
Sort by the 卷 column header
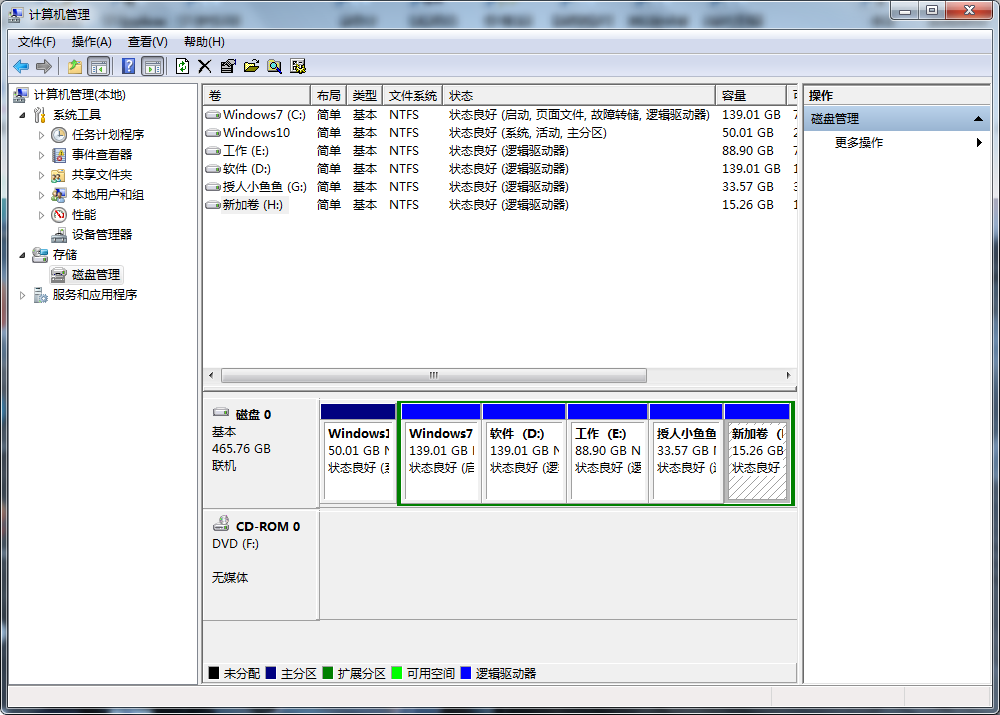tap(256, 96)
